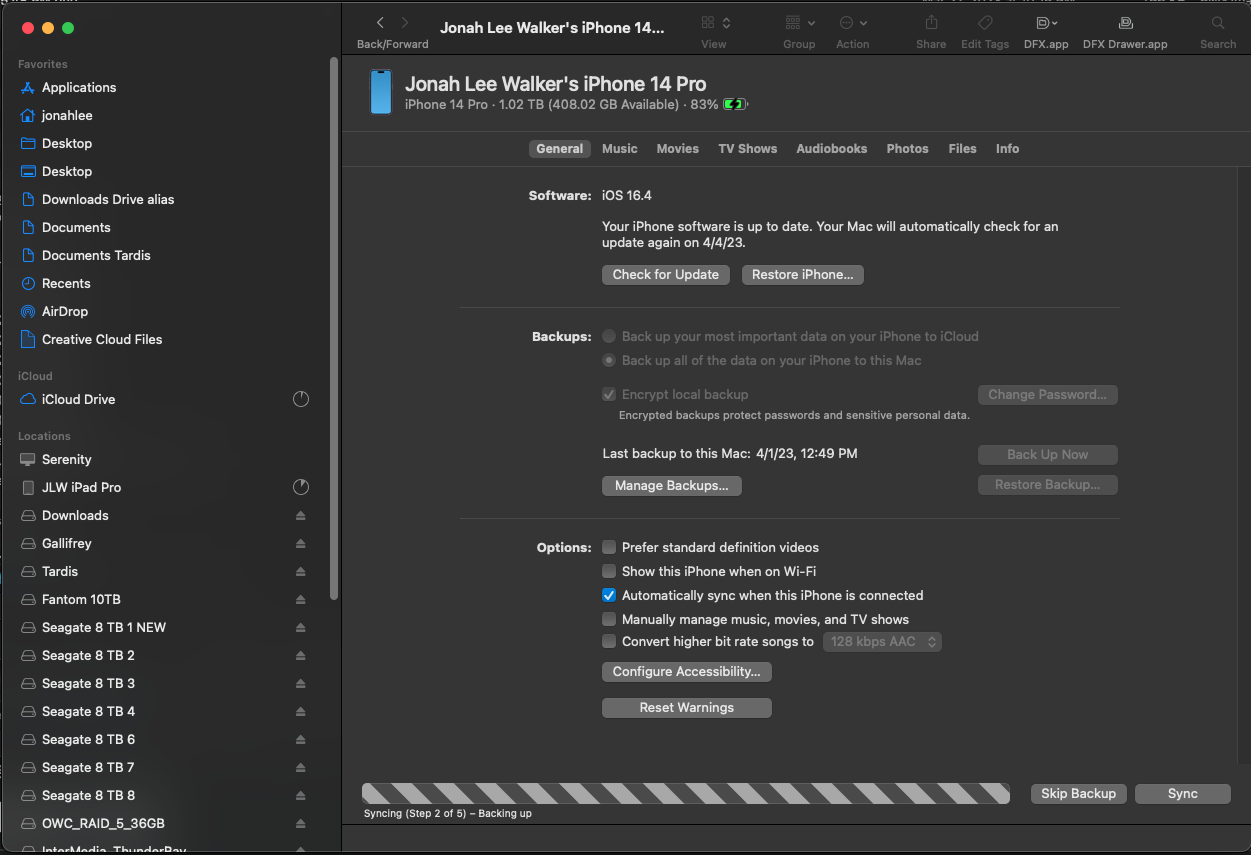This screenshot has height=855, width=1251.
Task: Eject the OWC_RAID_5_36GB volume
Action: coord(301,823)
